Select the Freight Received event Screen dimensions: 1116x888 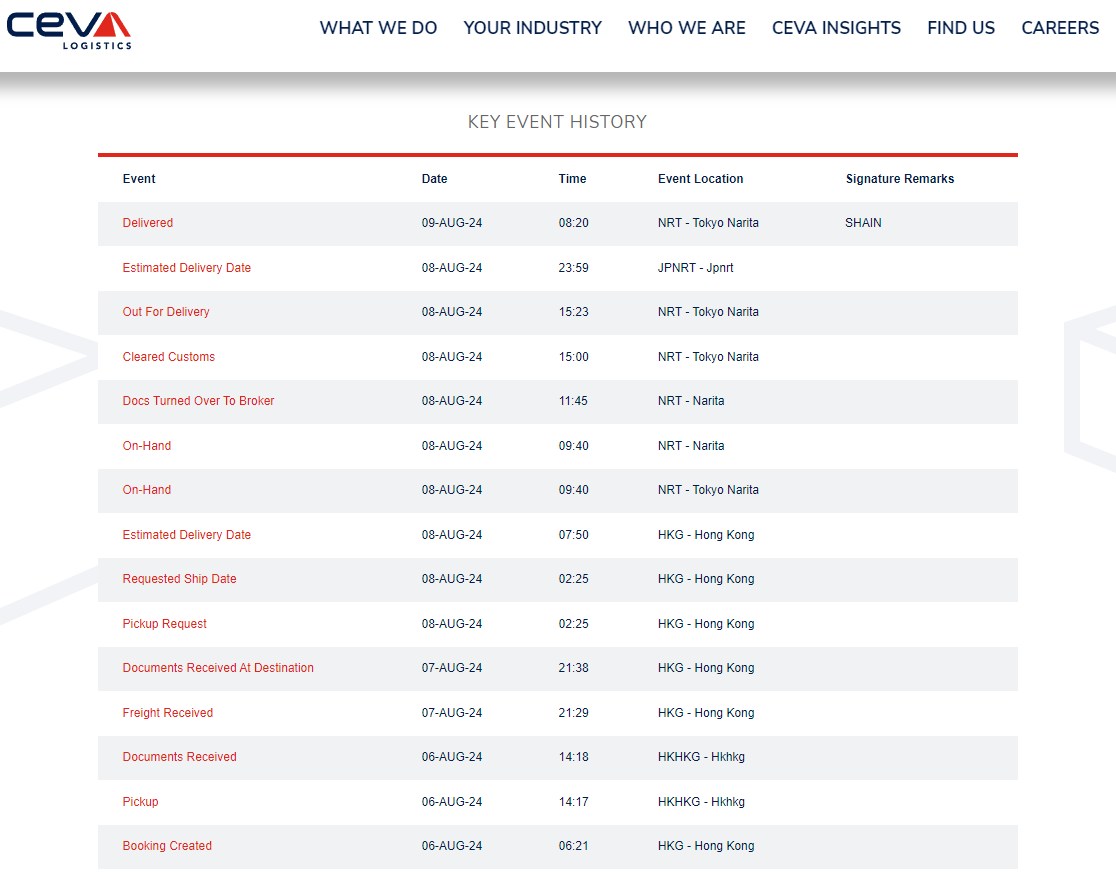click(x=167, y=712)
